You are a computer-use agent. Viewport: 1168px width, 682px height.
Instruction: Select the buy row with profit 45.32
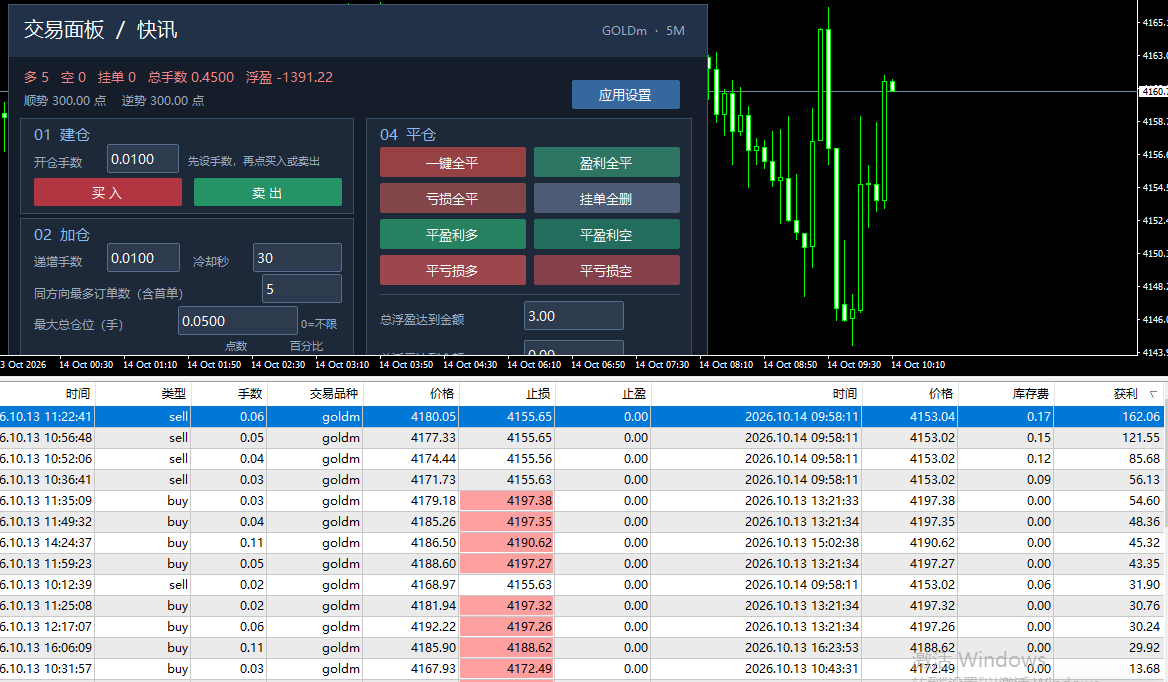(x=584, y=543)
